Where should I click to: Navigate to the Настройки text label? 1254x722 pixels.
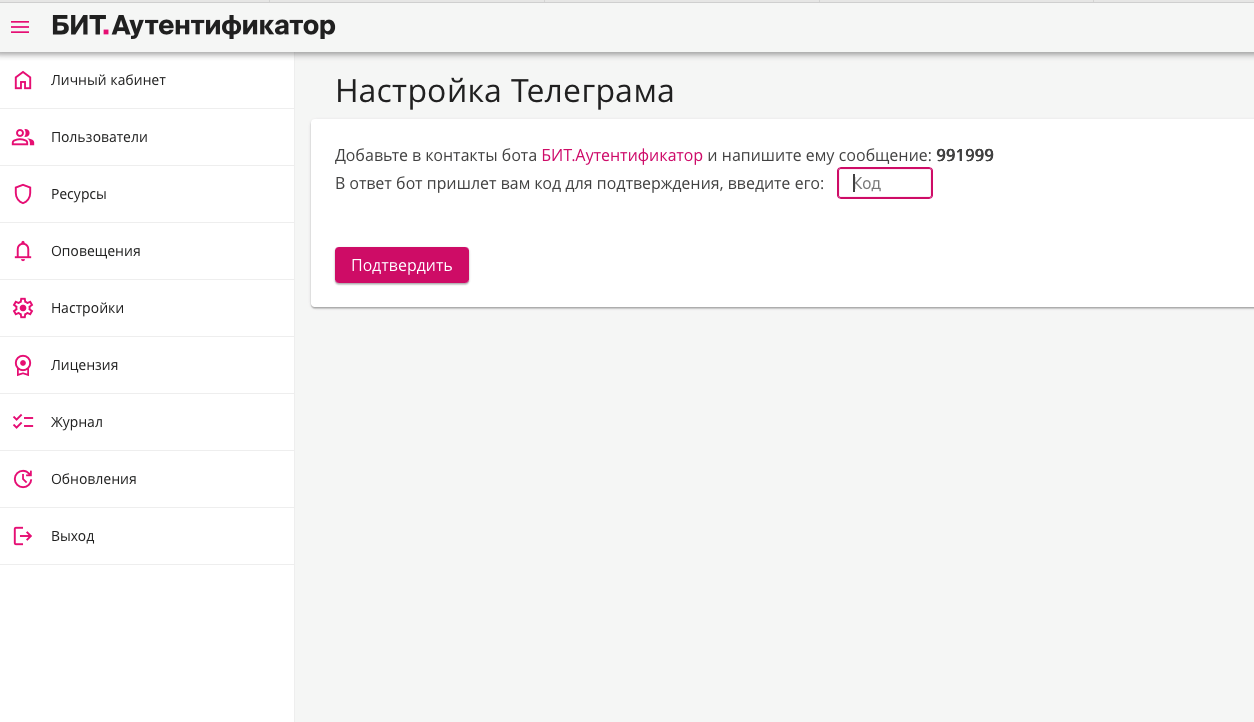point(87,308)
